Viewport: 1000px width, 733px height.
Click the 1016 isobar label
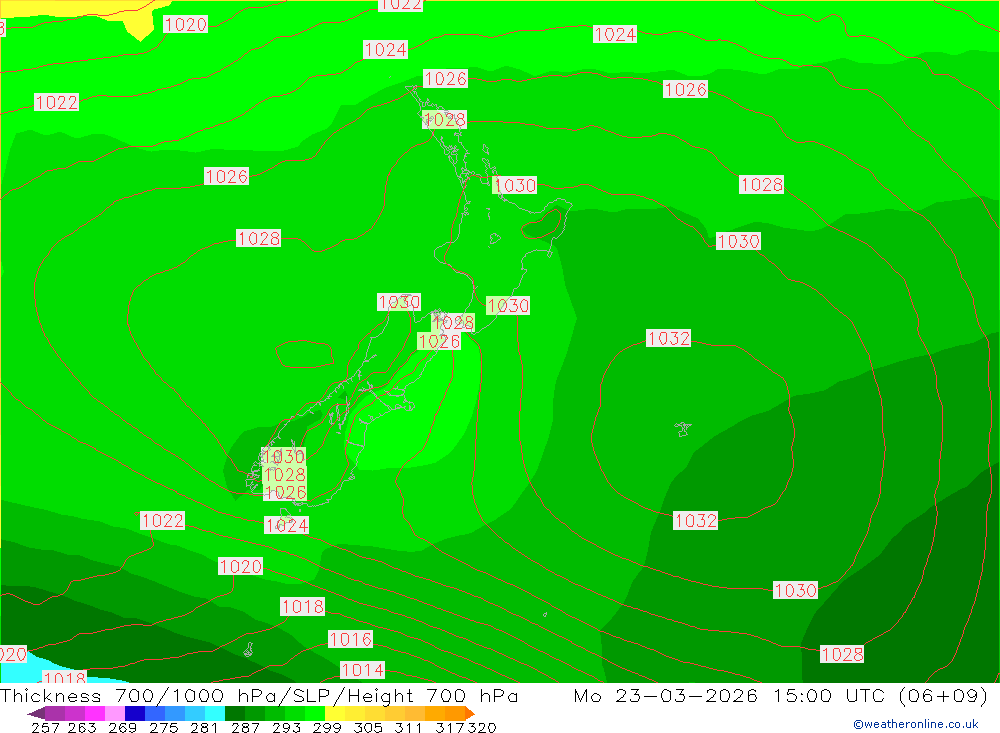coord(350,639)
